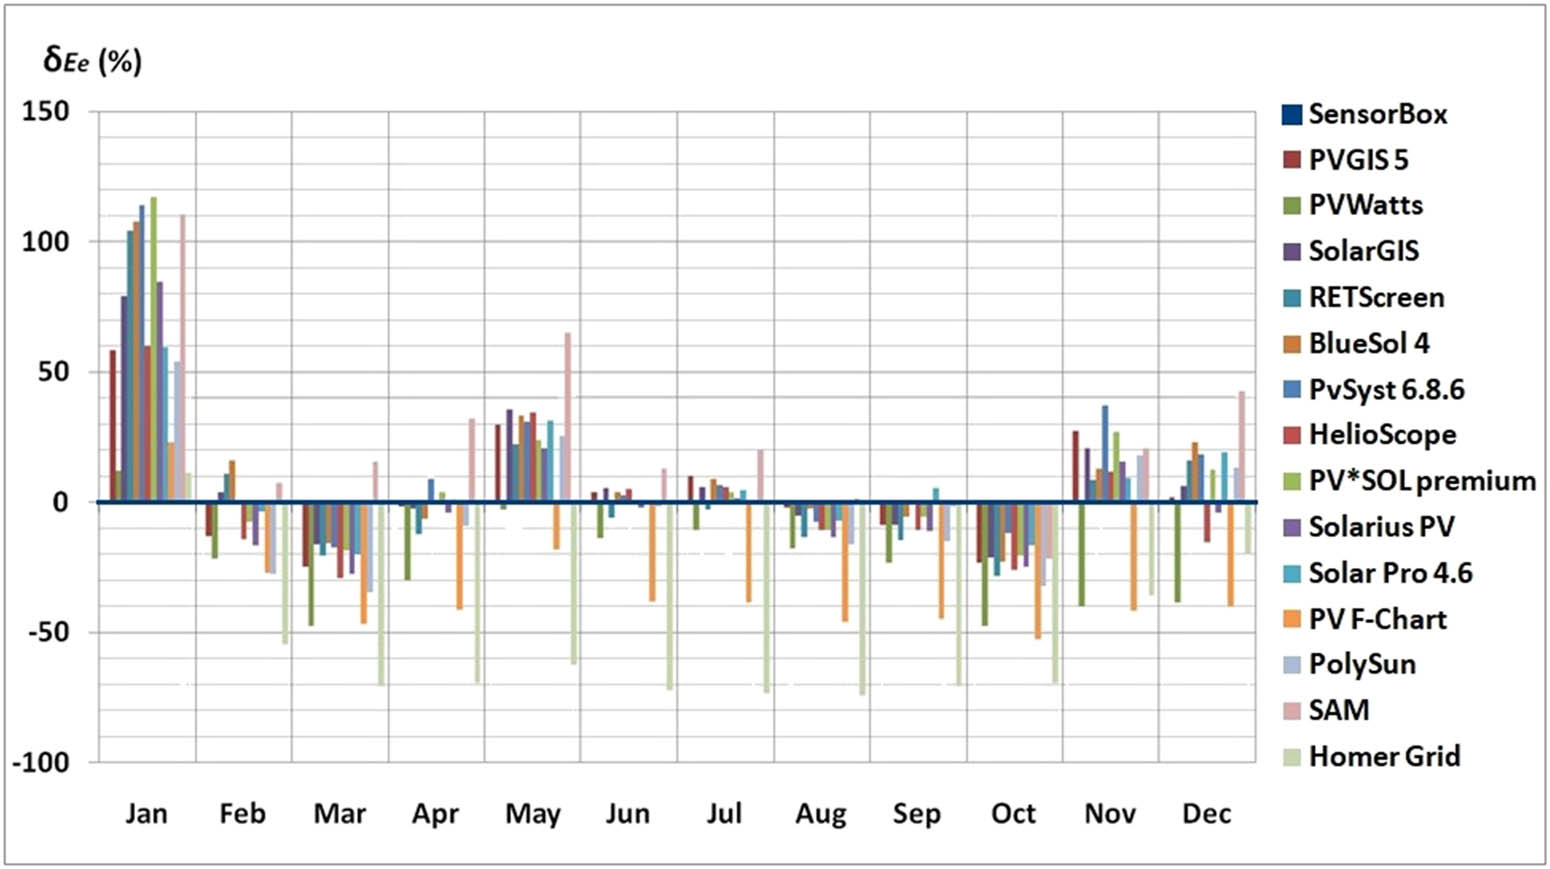Click the RETScreen legend color marker
Screen dimensions: 1550x869
coord(1290,297)
